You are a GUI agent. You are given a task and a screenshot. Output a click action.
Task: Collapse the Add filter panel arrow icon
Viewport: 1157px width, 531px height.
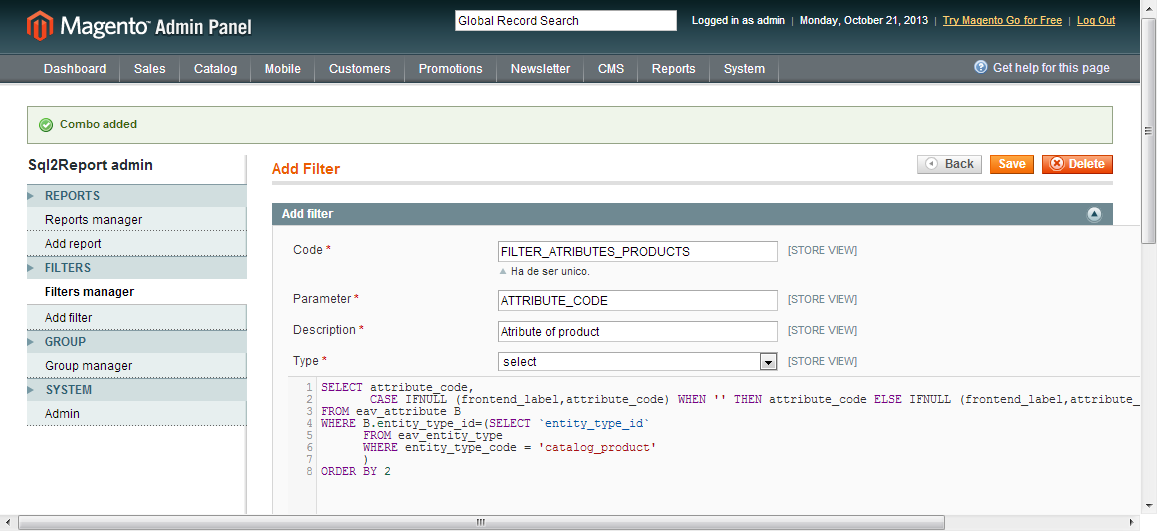[1094, 214]
